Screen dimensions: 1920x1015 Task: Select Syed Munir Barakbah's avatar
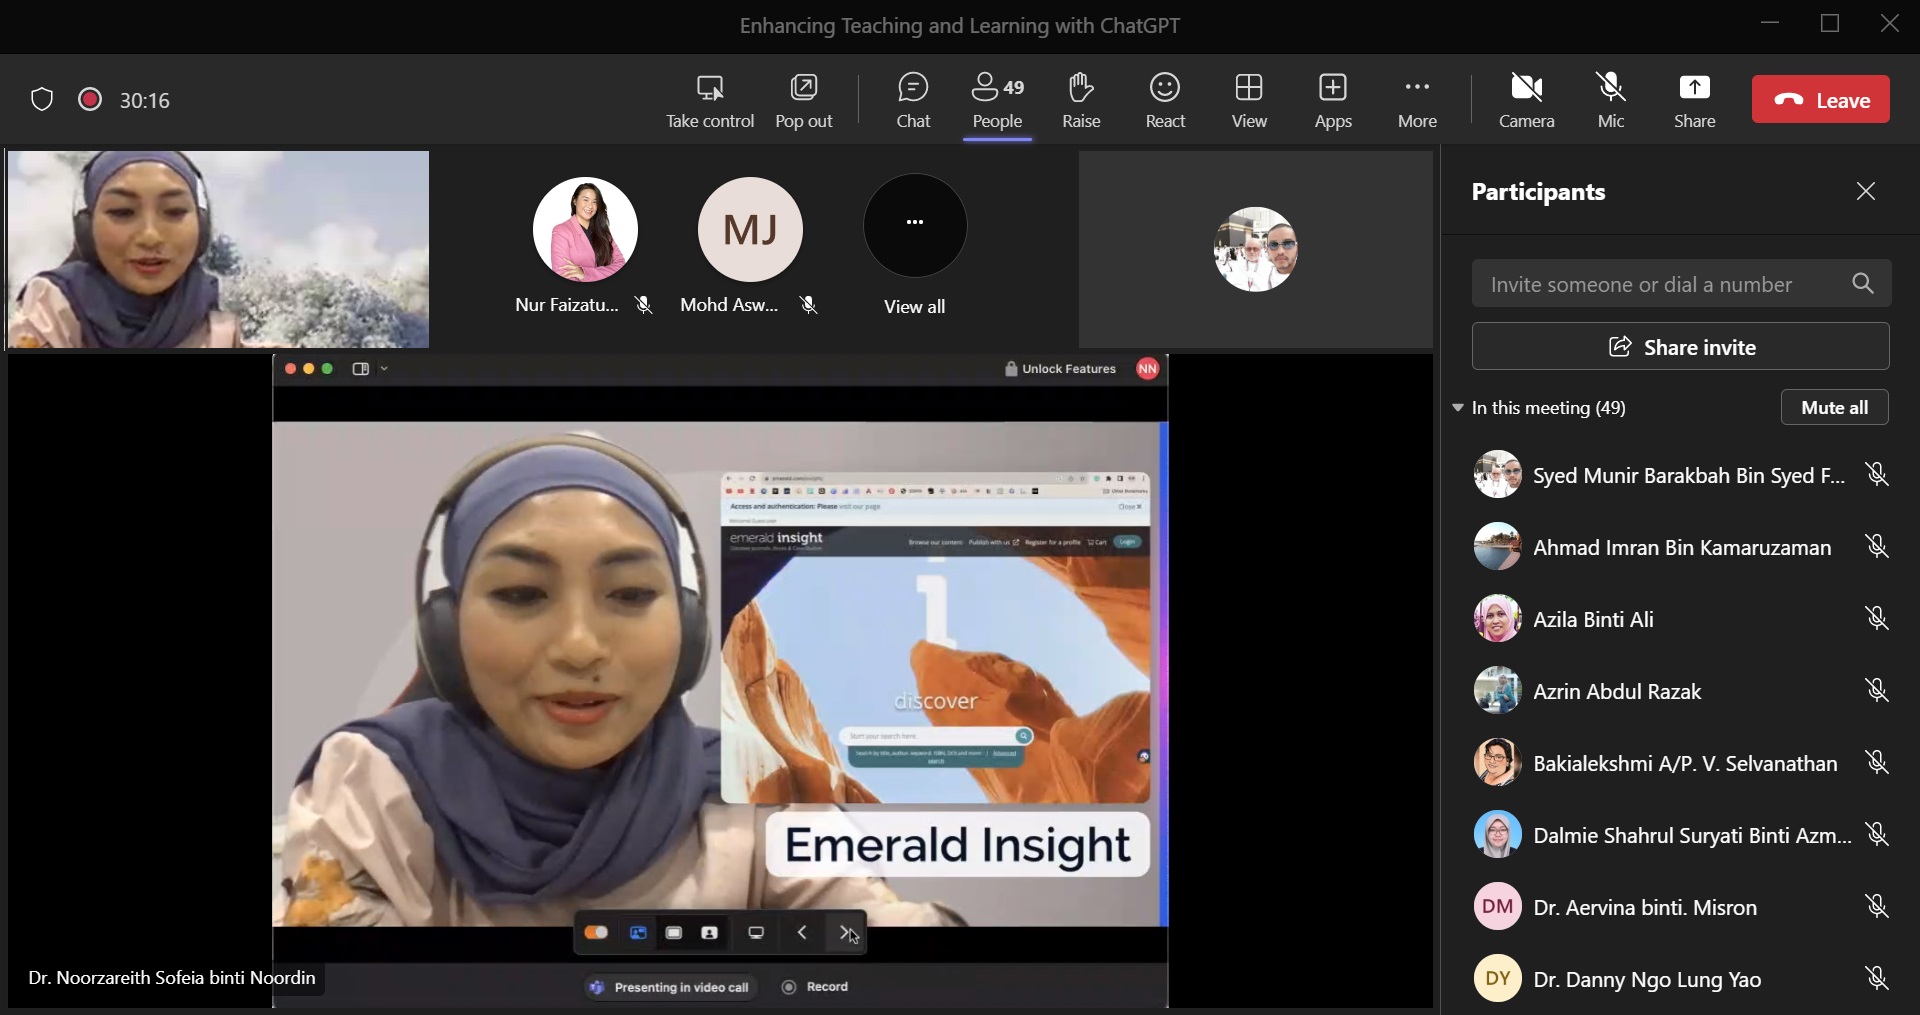1497,474
